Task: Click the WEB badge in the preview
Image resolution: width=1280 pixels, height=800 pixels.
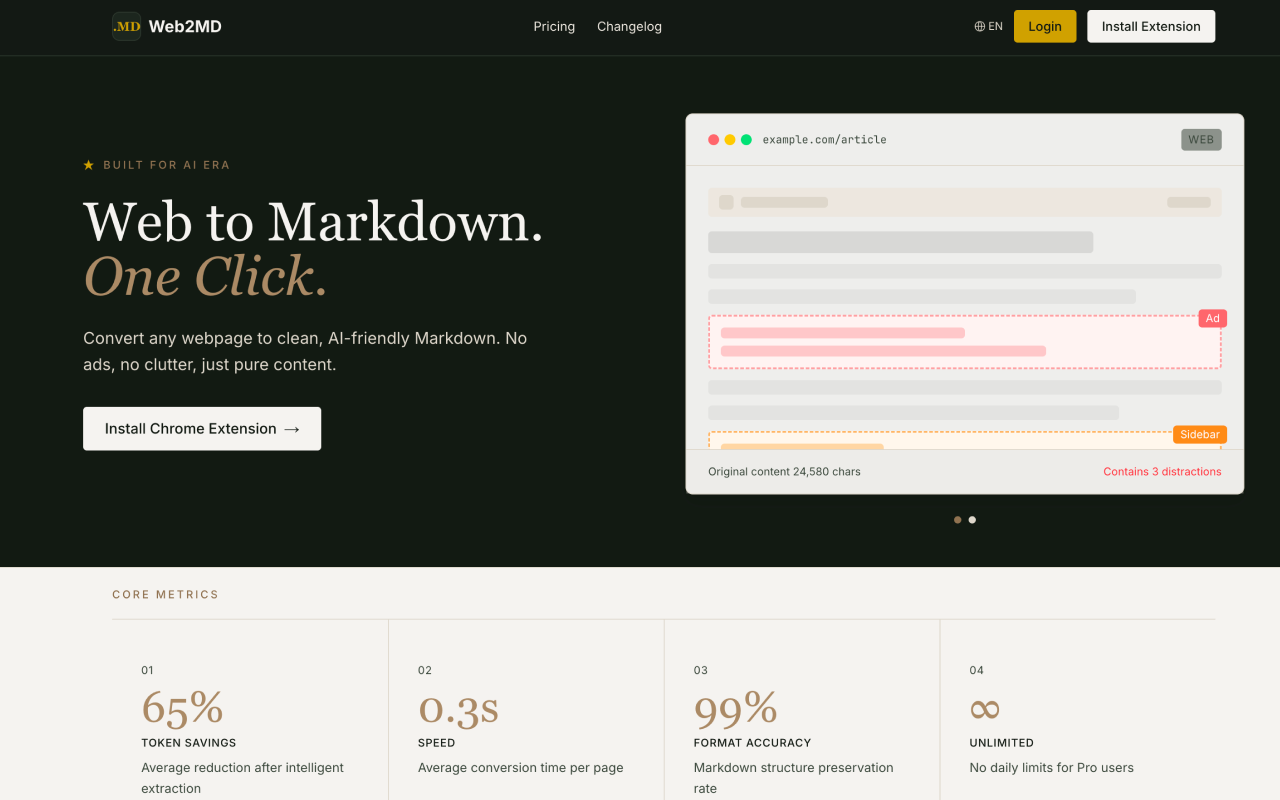Action: click(1201, 140)
